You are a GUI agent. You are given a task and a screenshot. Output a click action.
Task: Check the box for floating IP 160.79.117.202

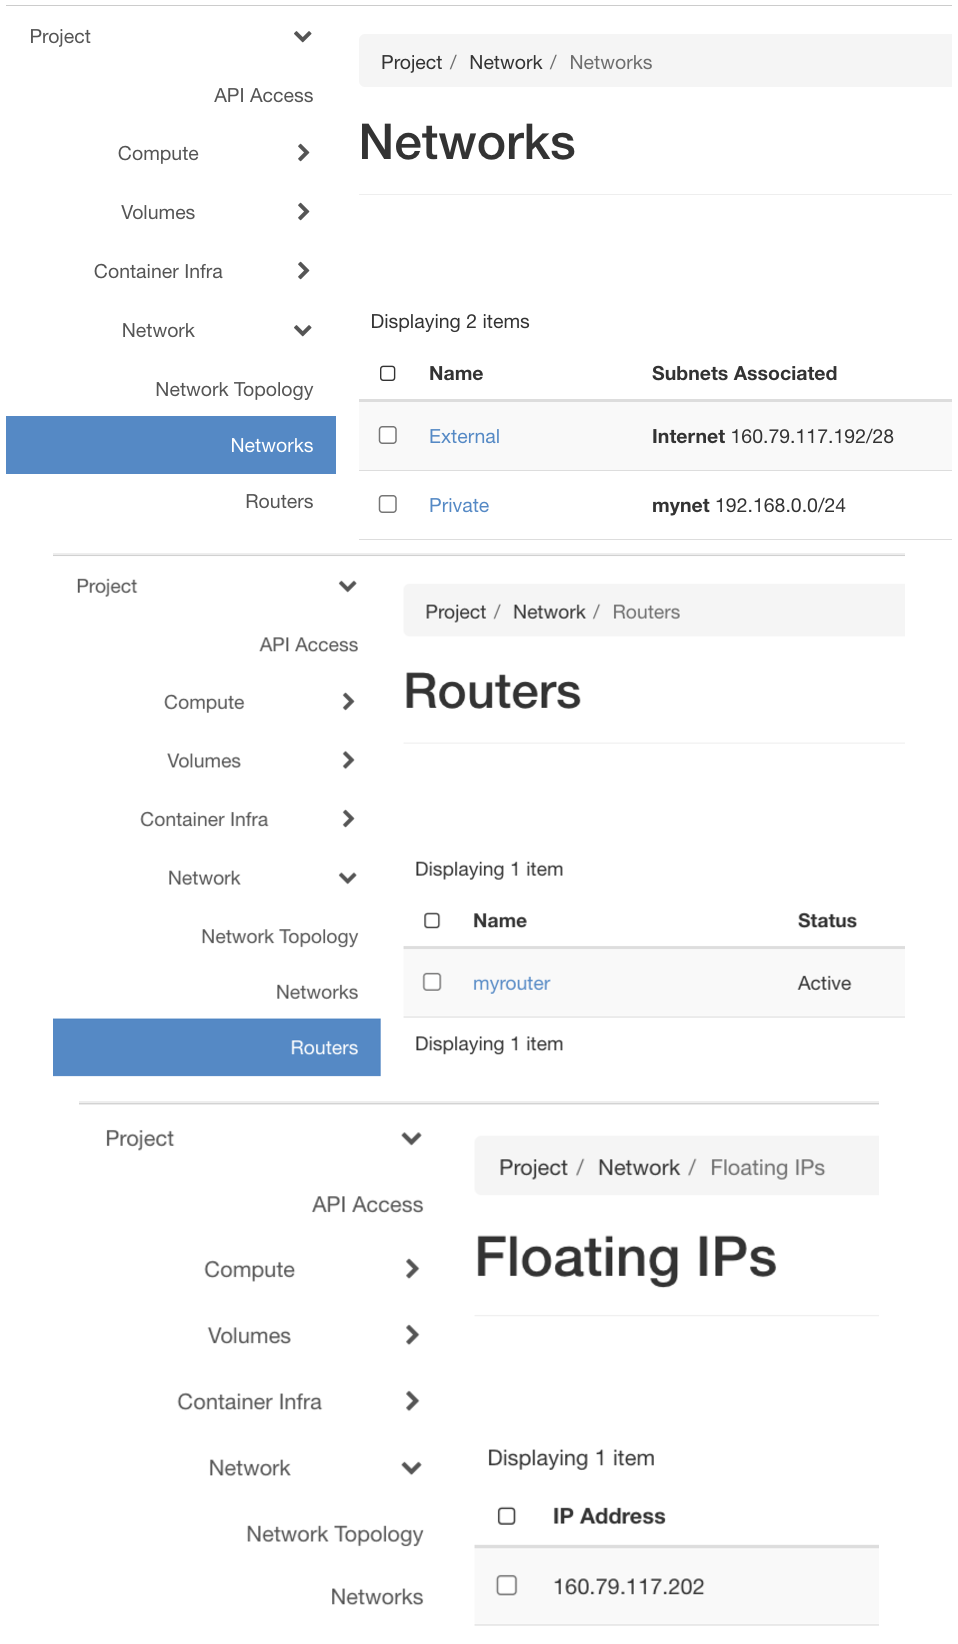pyautogui.click(x=507, y=1585)
